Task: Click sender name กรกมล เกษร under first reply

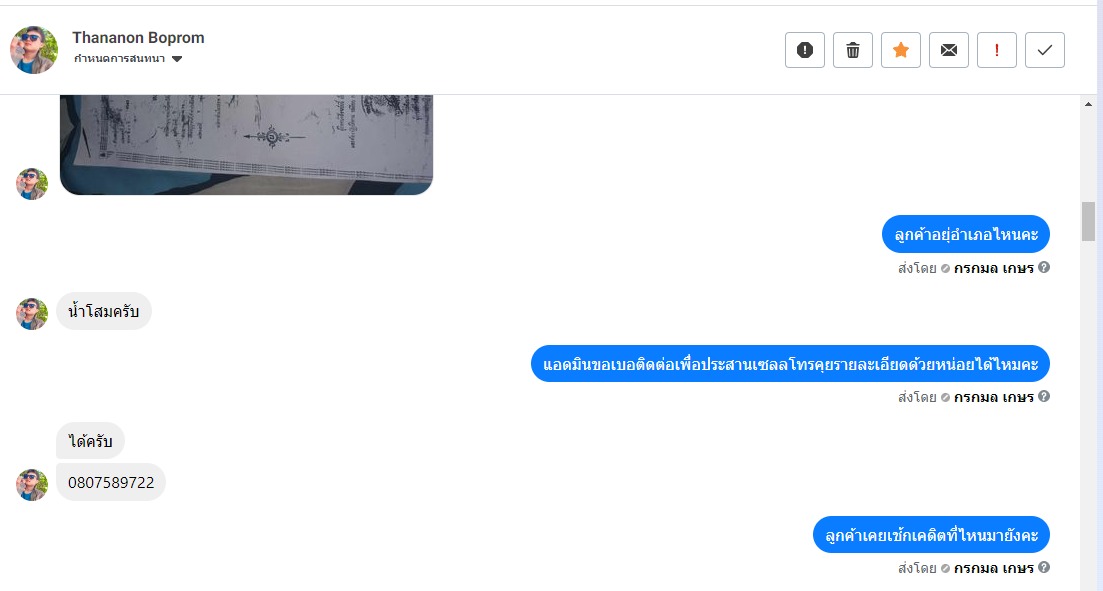Action: coord(993,268)
